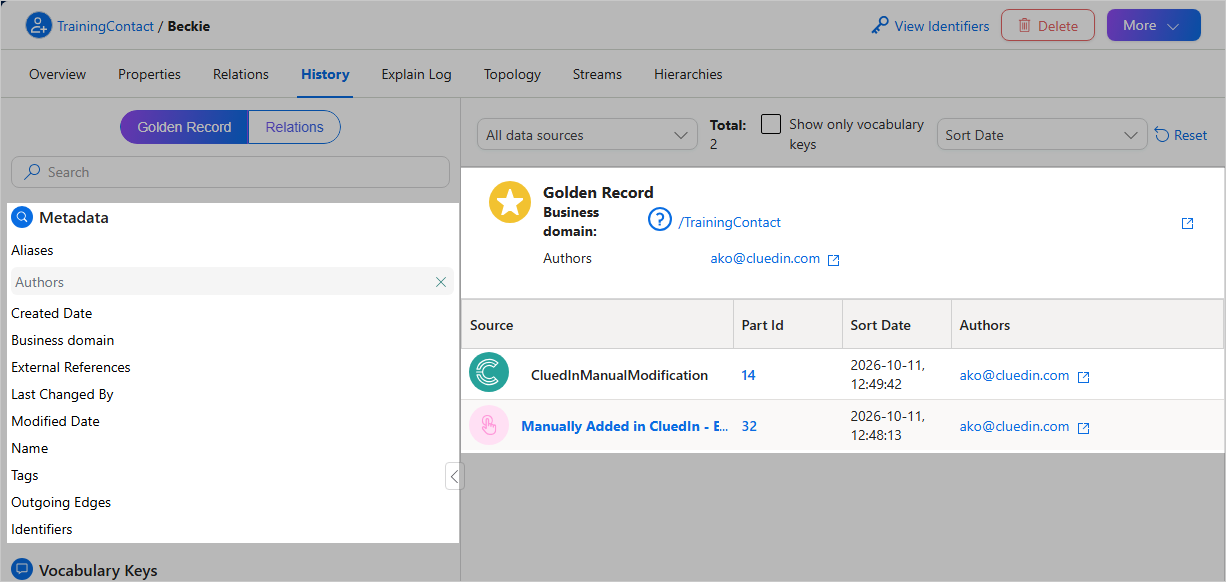Image resolution: width=1226 pixels, height=582 pixels.
Task: Open the Properties tab
Action: pos(150,74)
